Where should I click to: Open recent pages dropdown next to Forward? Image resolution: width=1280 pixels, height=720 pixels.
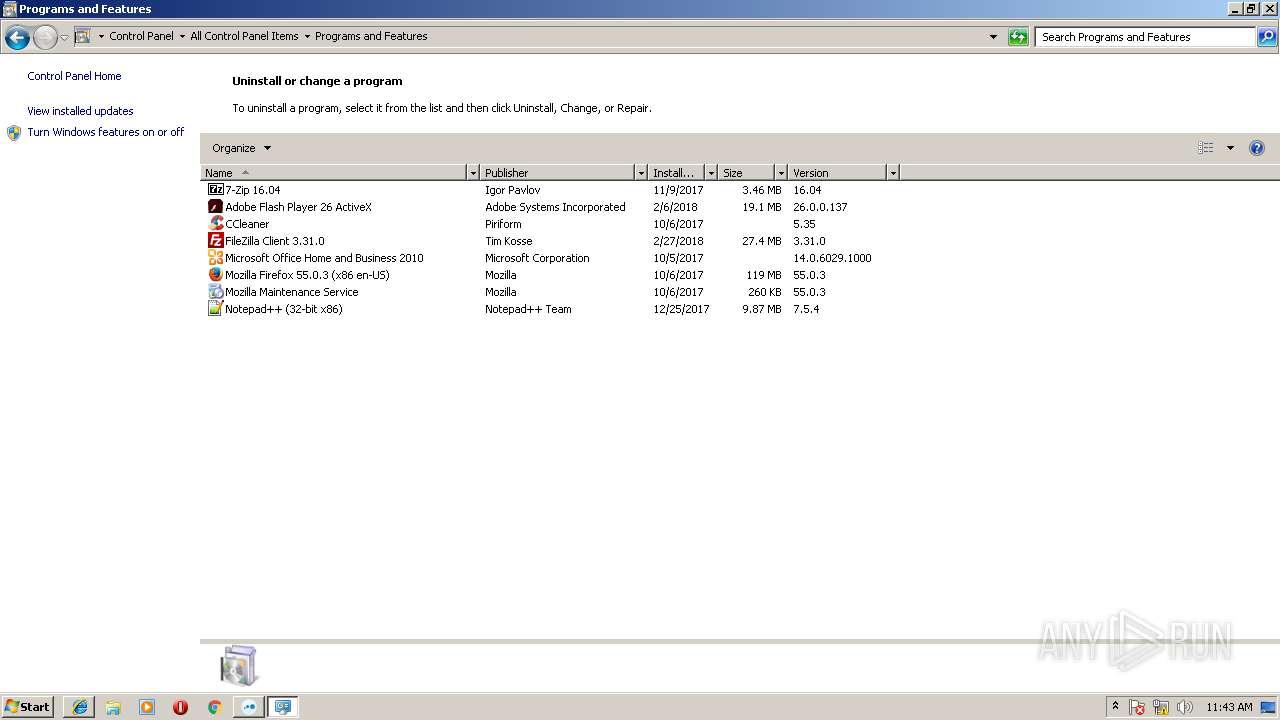coord(64,38)
